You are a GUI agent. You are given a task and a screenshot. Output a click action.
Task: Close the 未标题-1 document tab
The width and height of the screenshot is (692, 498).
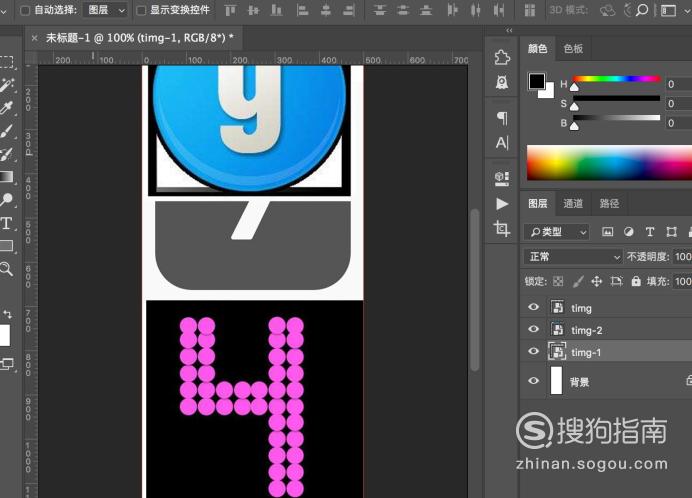coord(34,38)
